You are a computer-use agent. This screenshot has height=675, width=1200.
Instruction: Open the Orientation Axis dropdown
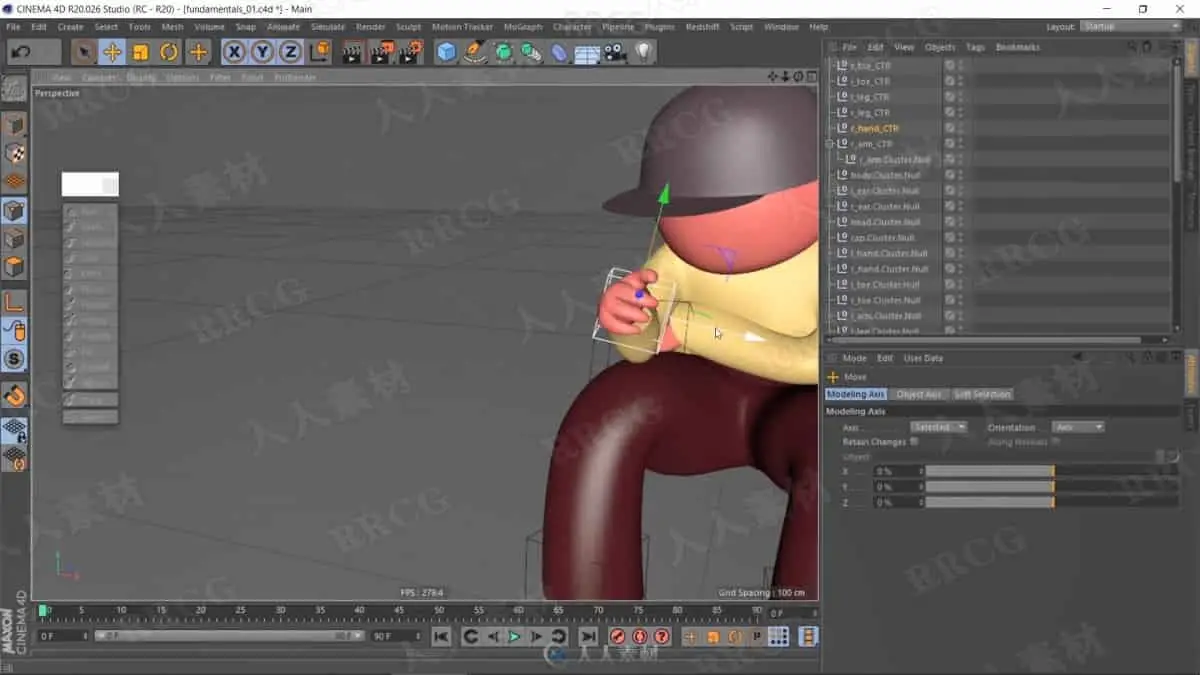click(1078, 427)
